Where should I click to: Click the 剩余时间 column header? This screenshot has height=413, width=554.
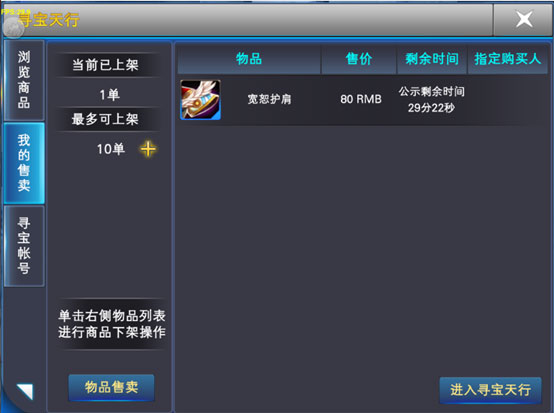point(432,59)
